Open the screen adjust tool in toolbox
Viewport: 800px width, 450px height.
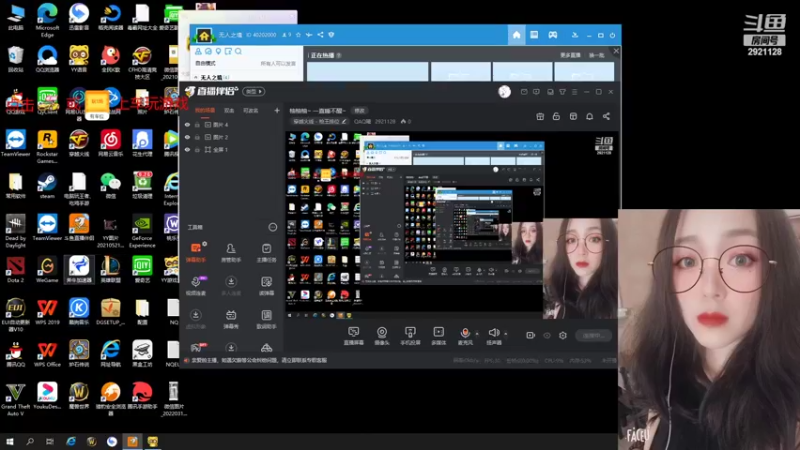[x=266, y=285]
